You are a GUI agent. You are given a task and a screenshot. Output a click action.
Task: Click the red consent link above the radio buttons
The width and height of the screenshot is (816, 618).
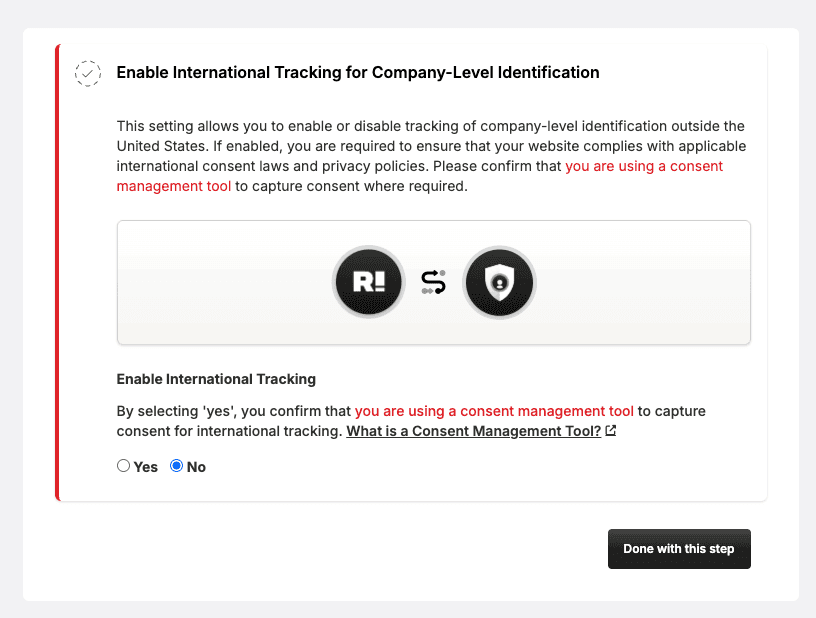click(x=496, y=411)
